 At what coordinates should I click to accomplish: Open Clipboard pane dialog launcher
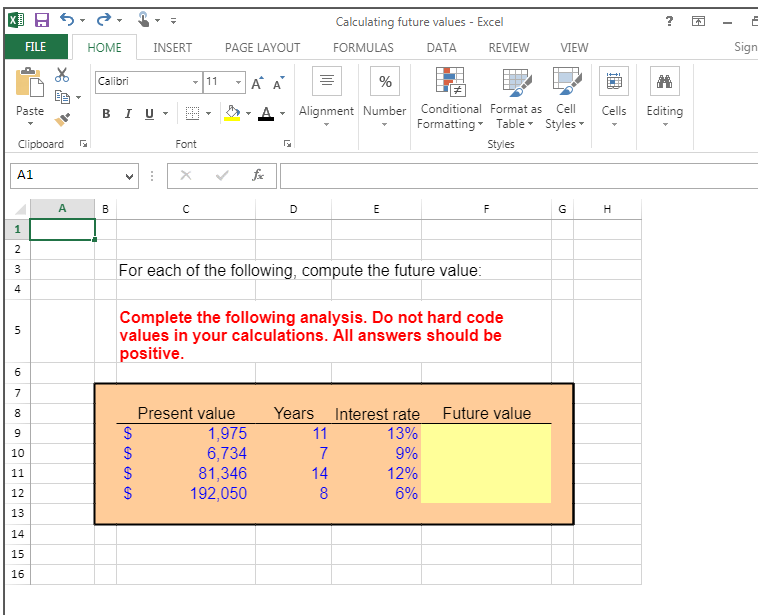coord(84,144)
